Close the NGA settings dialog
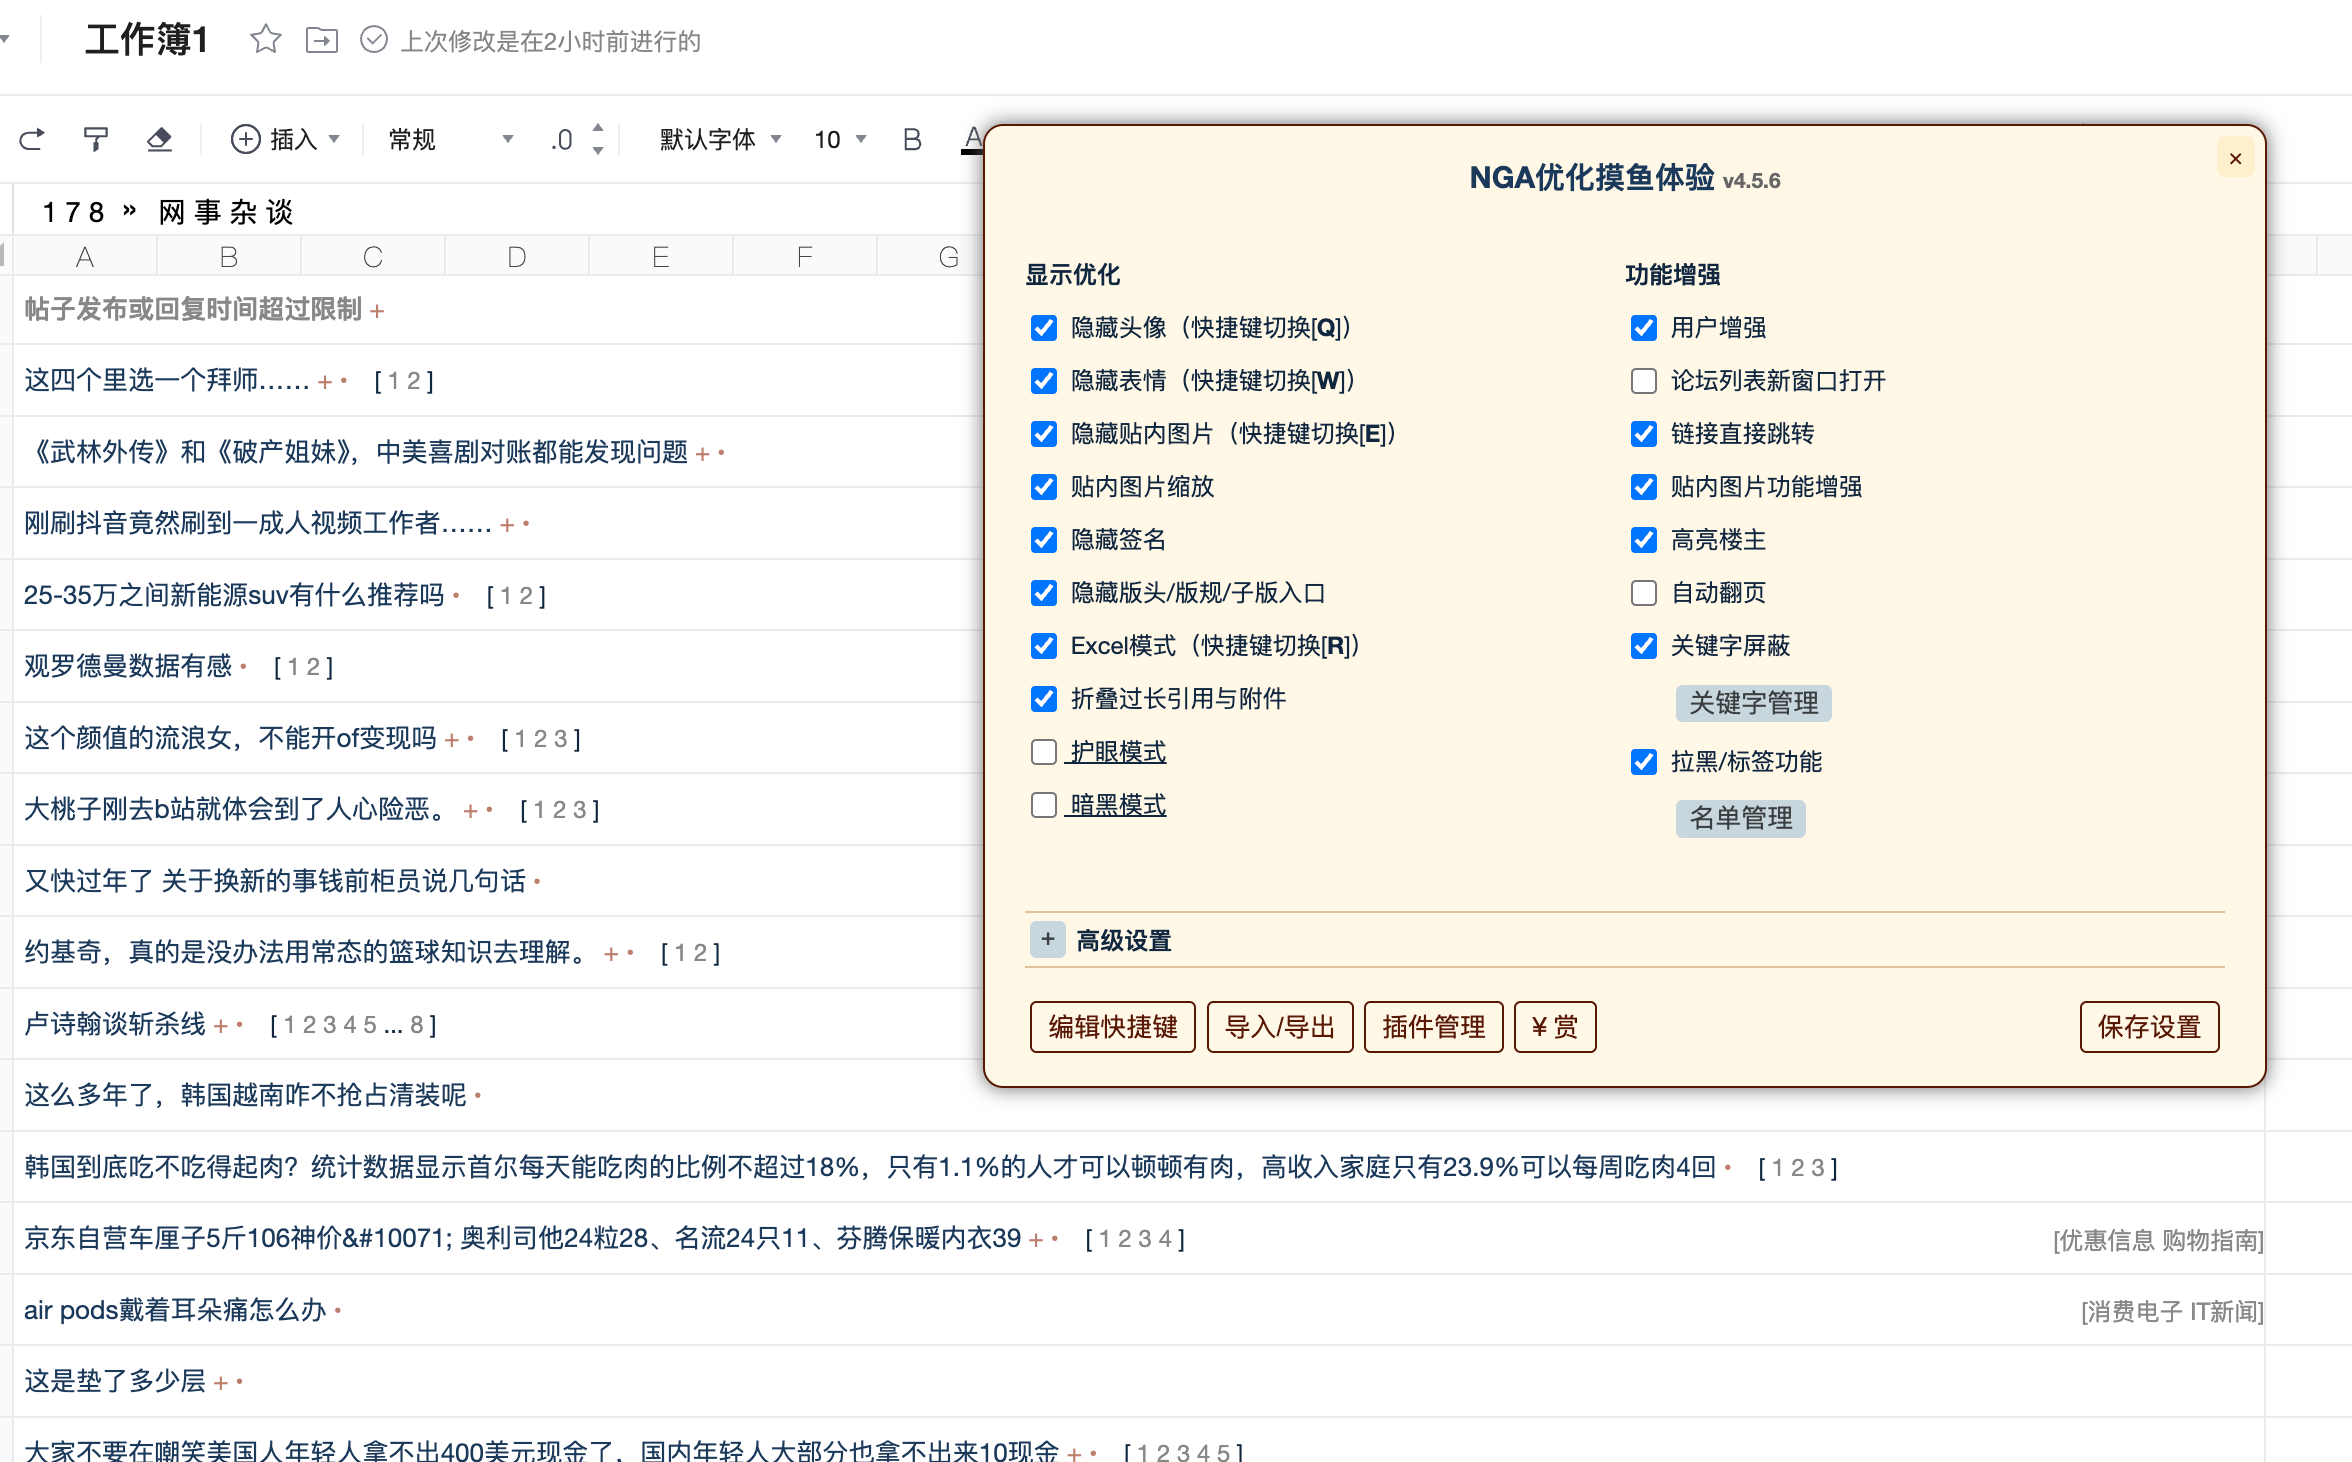The image size is (2352, 1462). pyautogui.click(x=2235, y=159)
